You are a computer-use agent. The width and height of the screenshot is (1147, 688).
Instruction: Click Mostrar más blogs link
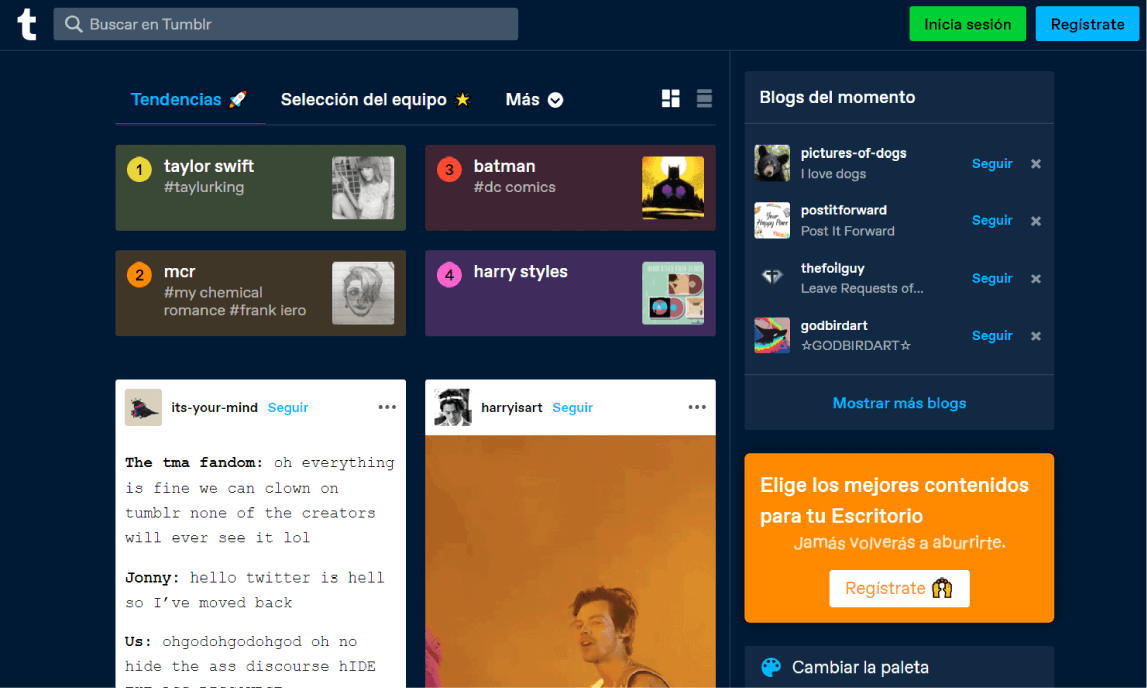[899, 403]
